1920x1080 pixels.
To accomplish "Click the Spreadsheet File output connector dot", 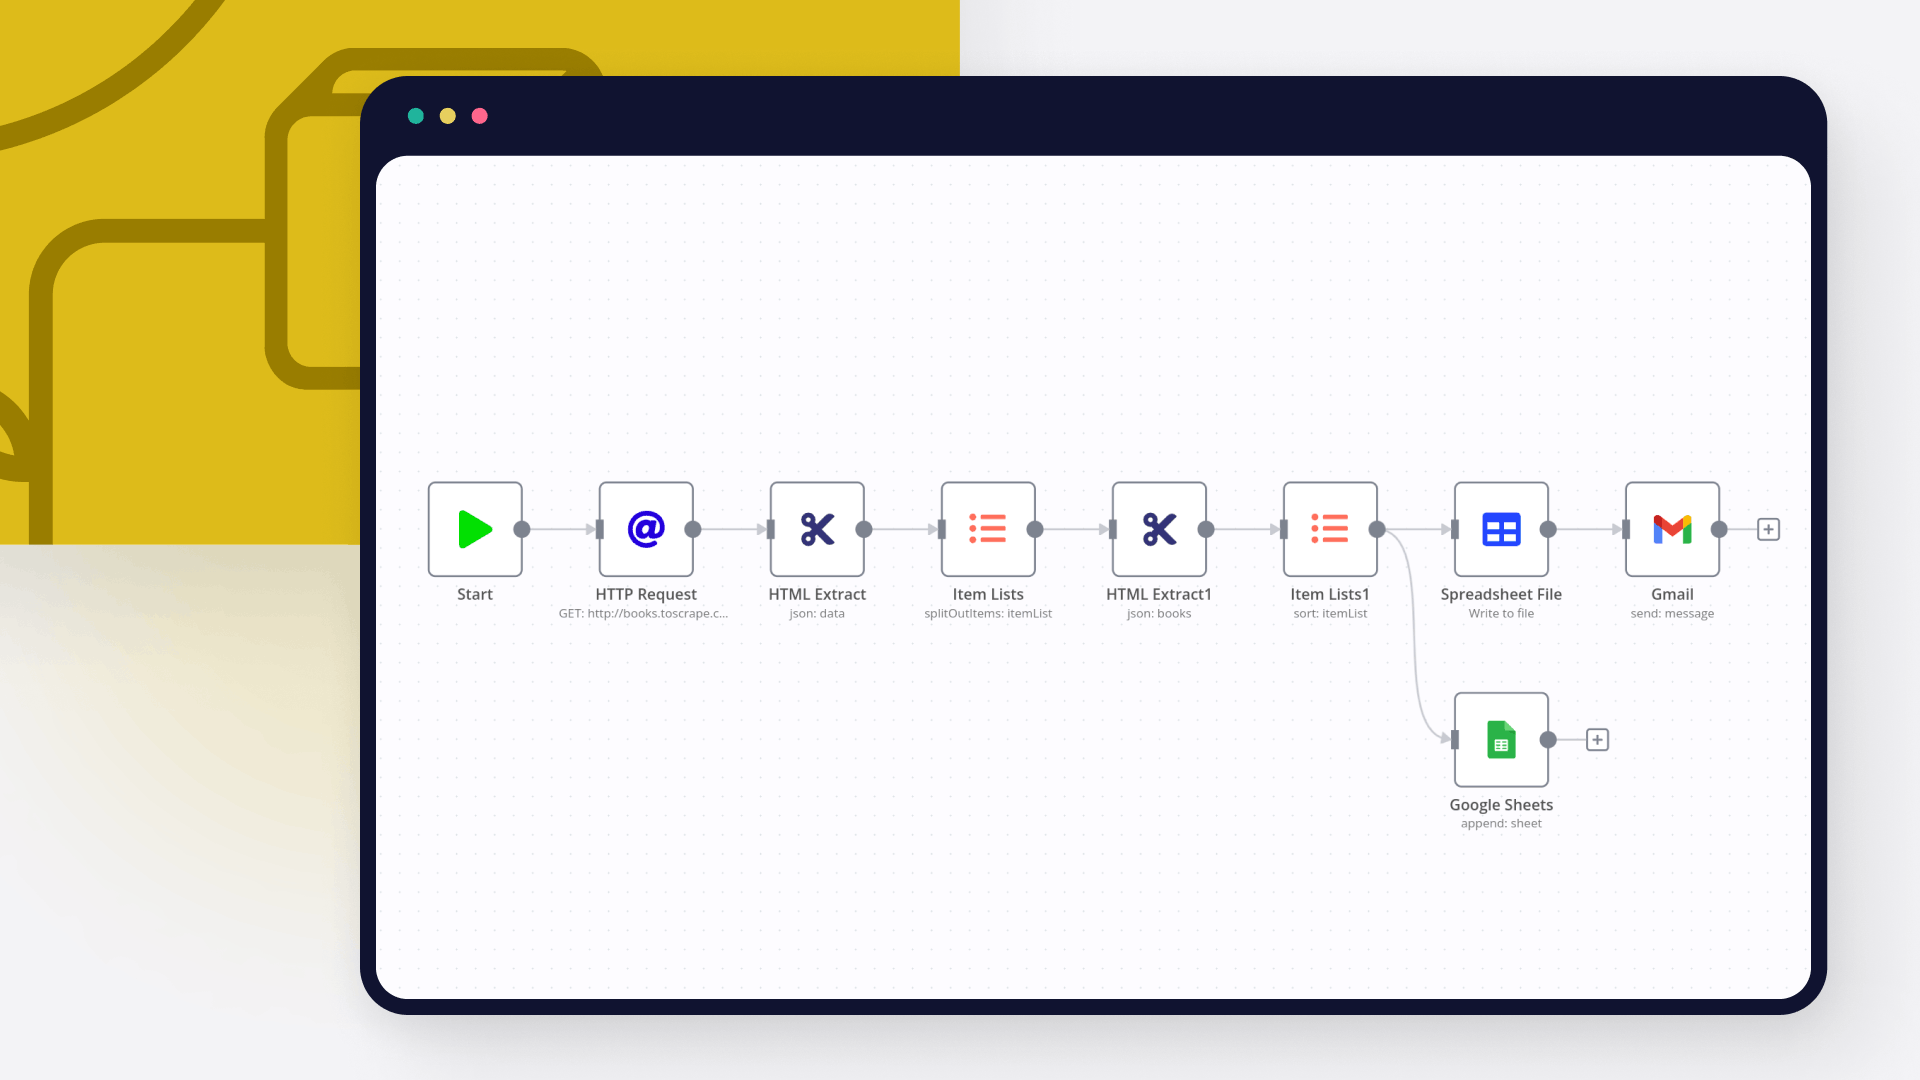I will [x=1548, y=529].
